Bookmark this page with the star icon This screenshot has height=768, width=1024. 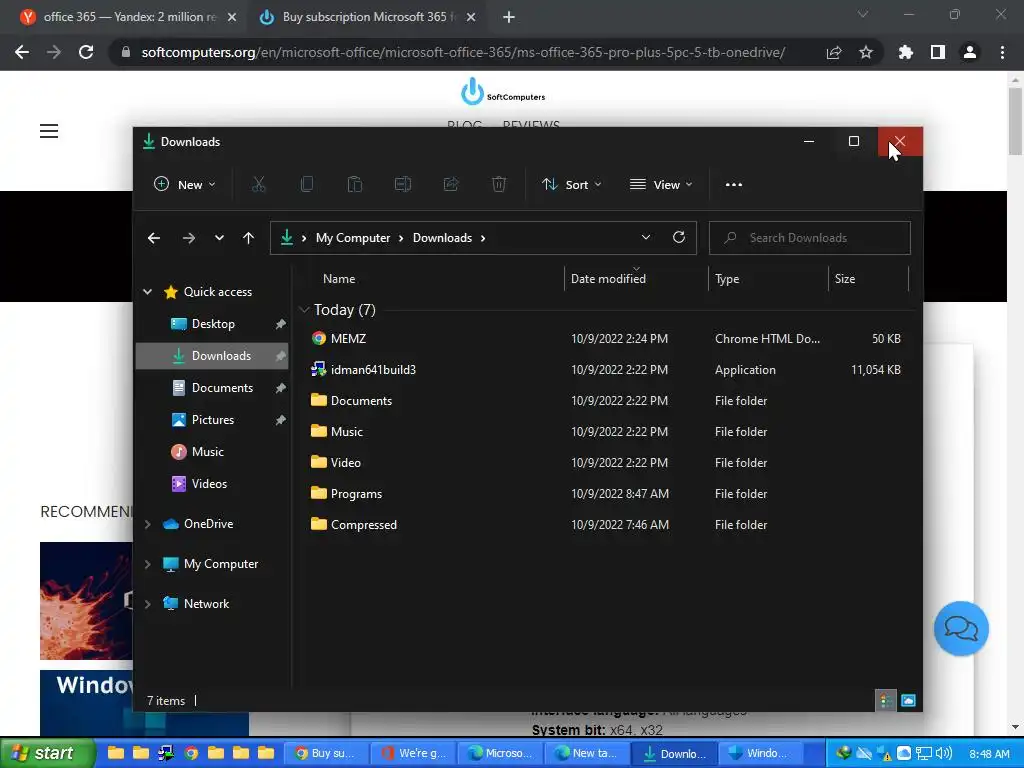coord(866,52)
